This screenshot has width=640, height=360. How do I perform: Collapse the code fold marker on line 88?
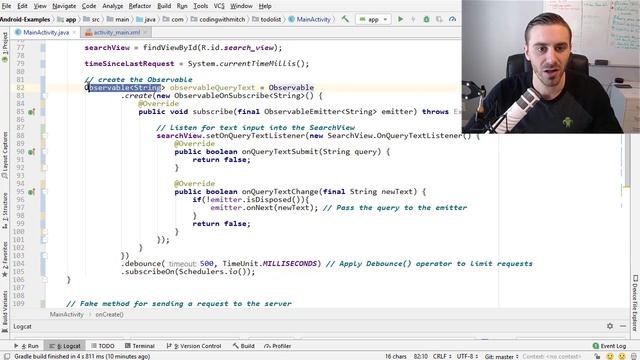point(44,136)
